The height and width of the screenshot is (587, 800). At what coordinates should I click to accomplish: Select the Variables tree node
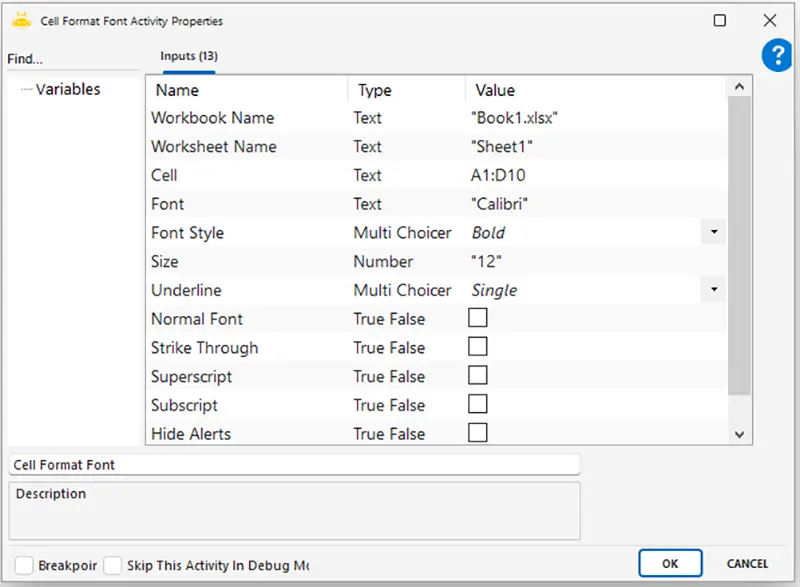coord(68,89)
